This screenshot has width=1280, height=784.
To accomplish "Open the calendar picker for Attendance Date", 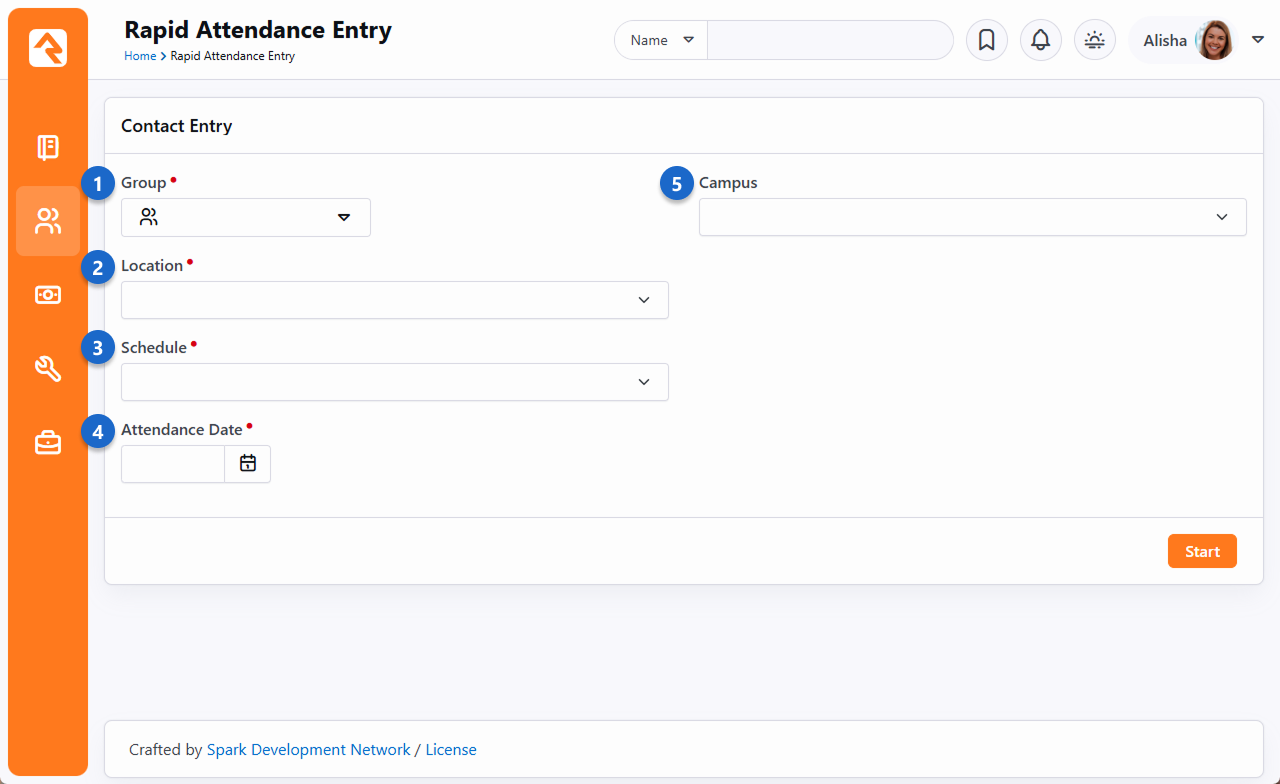I will (248, 464).
